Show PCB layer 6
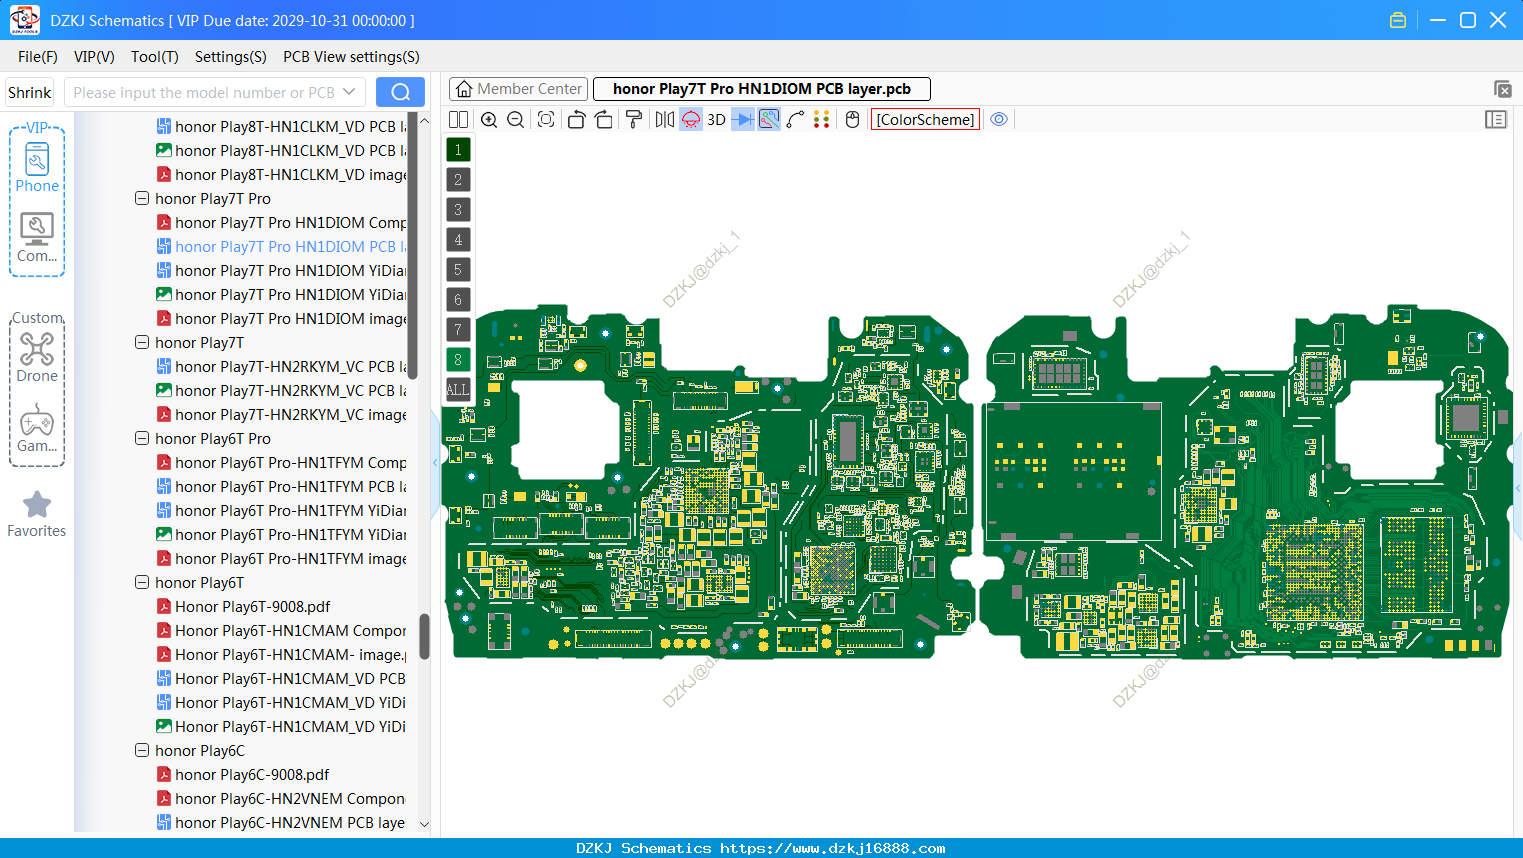Screen dimensions: 1523x858 [458, 300]
